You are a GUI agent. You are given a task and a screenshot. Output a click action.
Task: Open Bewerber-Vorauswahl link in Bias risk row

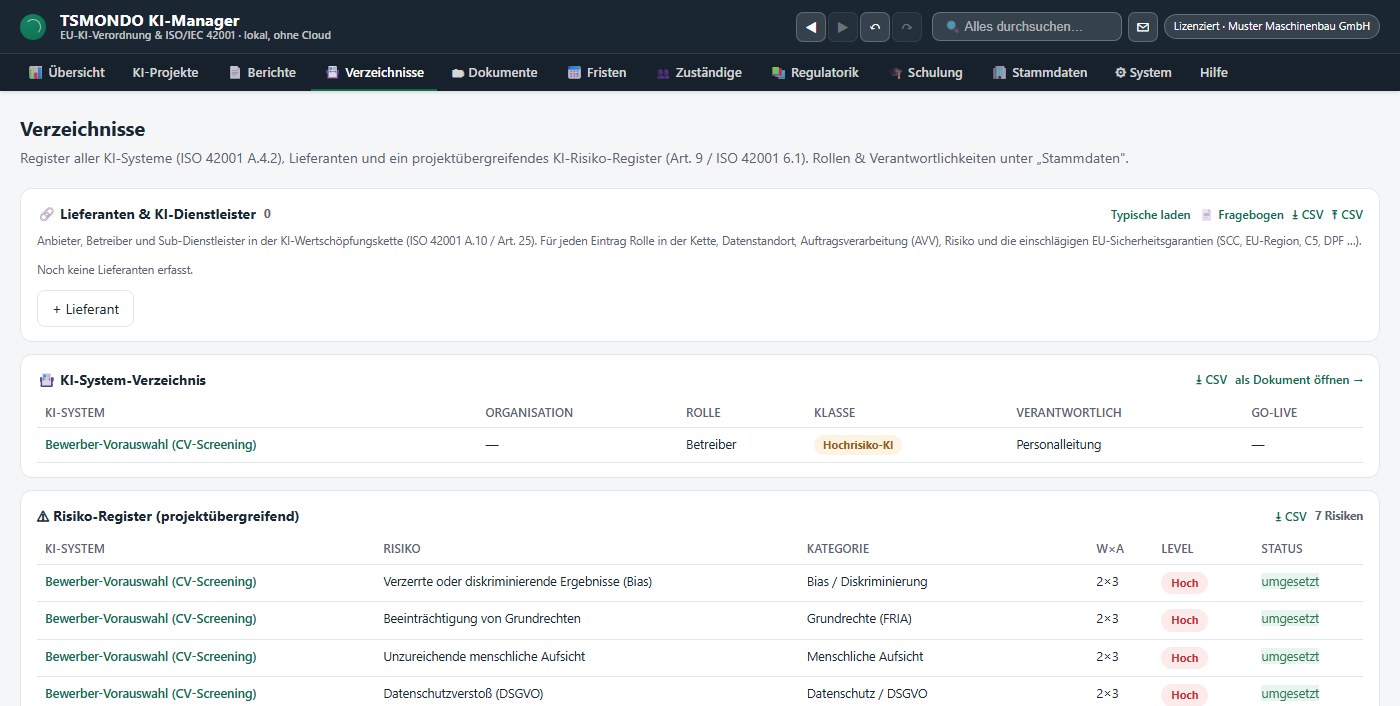coord(151,582)
